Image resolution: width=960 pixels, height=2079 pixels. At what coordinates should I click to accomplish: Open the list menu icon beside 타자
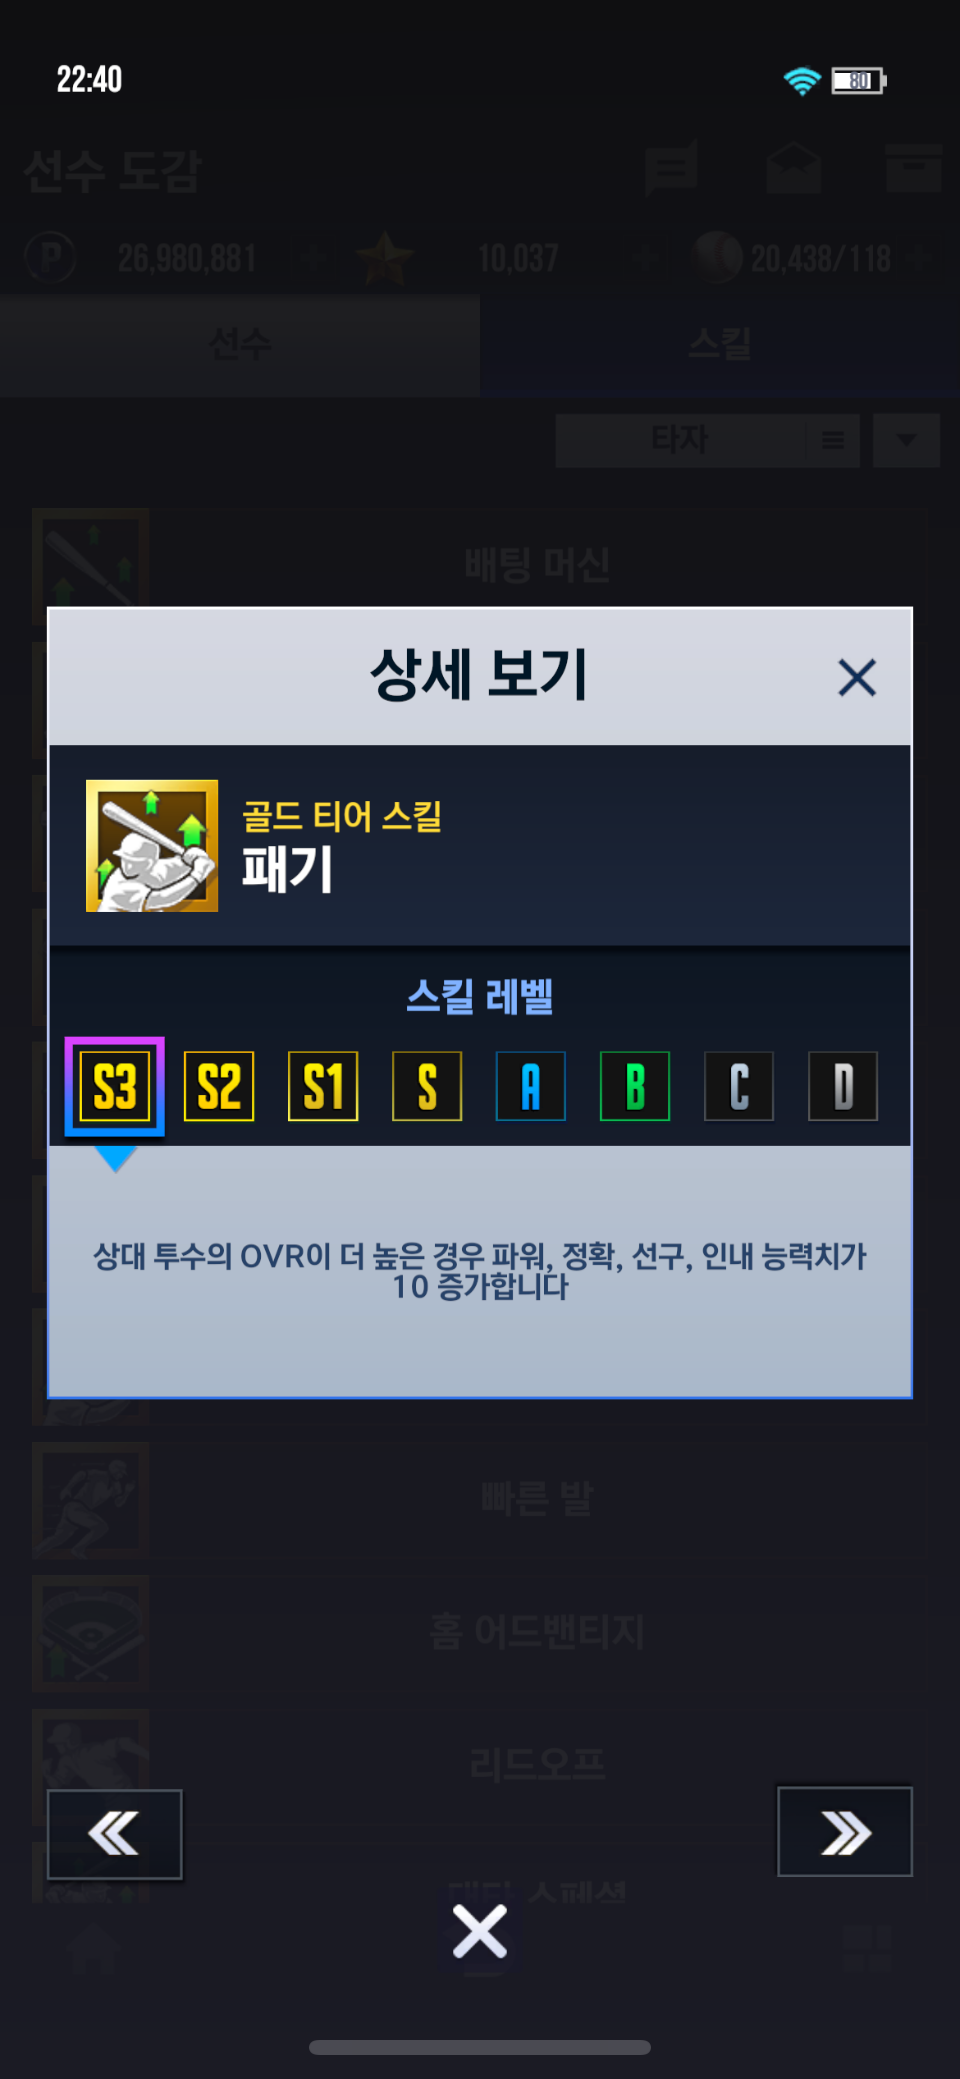point(833,440)
